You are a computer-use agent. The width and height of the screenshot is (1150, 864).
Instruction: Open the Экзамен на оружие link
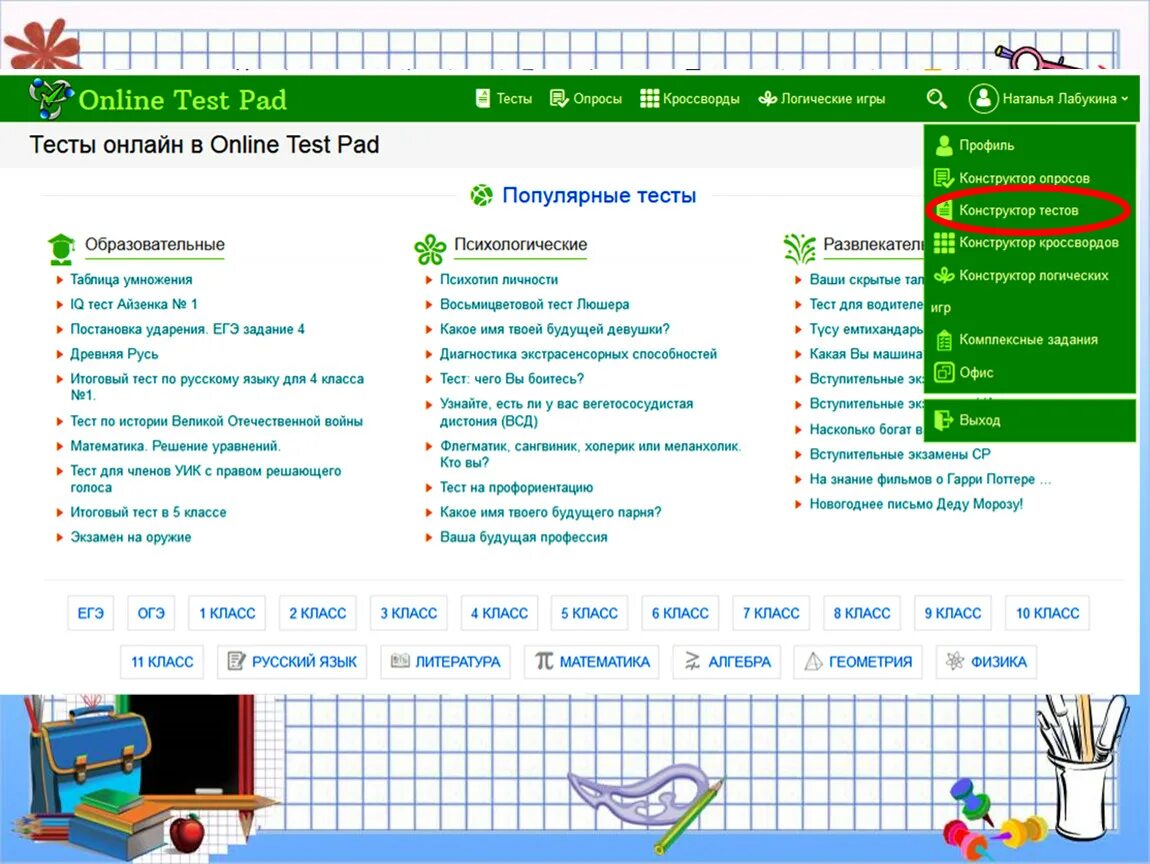coord(131,537)
